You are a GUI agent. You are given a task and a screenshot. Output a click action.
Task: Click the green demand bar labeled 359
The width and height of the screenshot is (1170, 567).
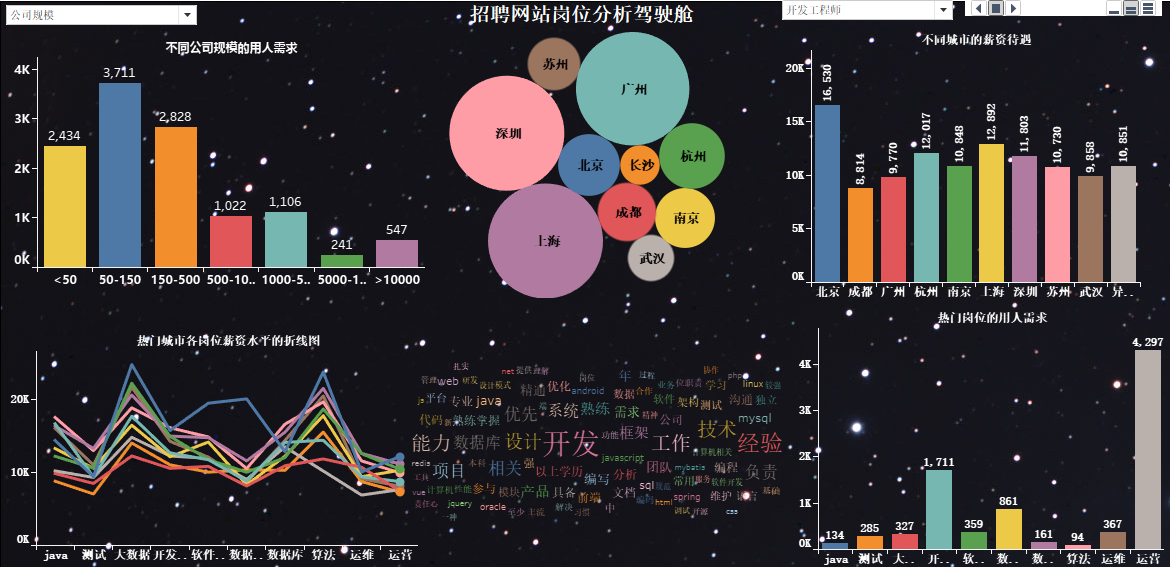point(974,541)
